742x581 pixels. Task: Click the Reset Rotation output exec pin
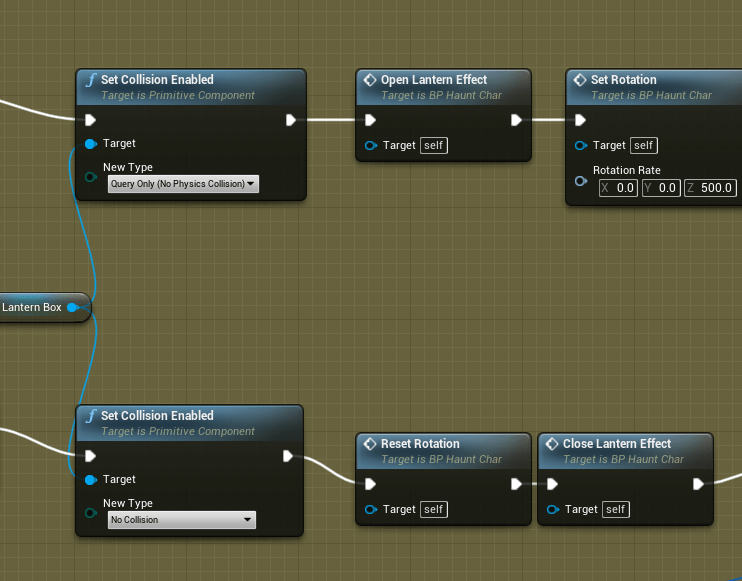coord(516,484)
